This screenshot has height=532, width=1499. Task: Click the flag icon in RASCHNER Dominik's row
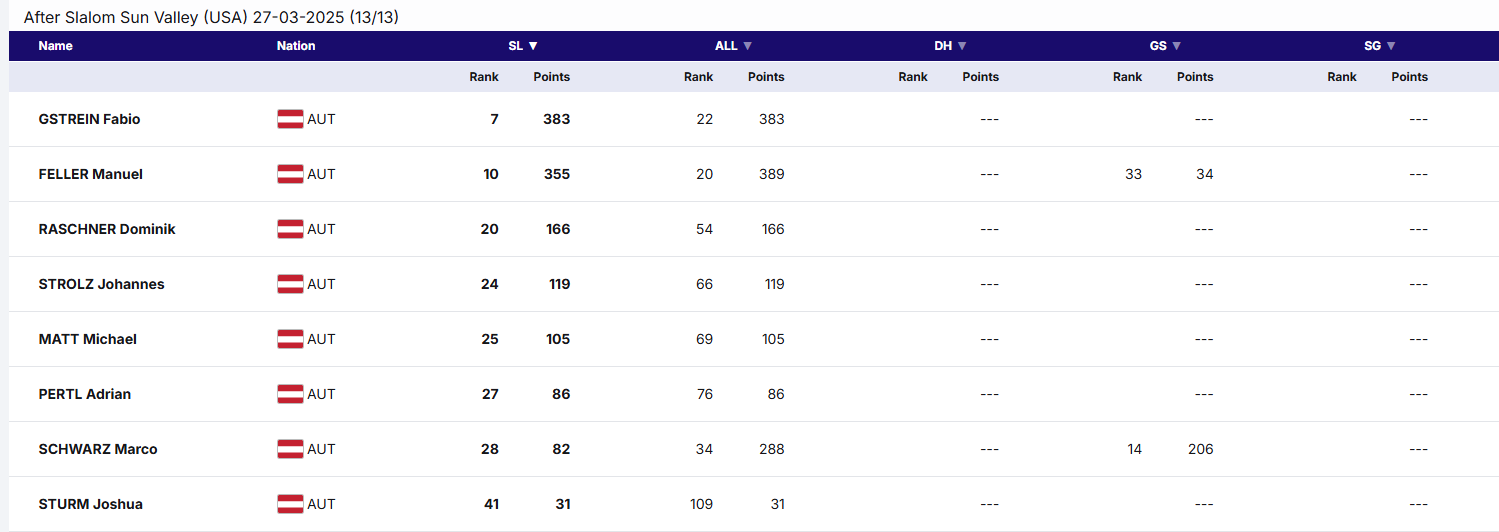290,229
